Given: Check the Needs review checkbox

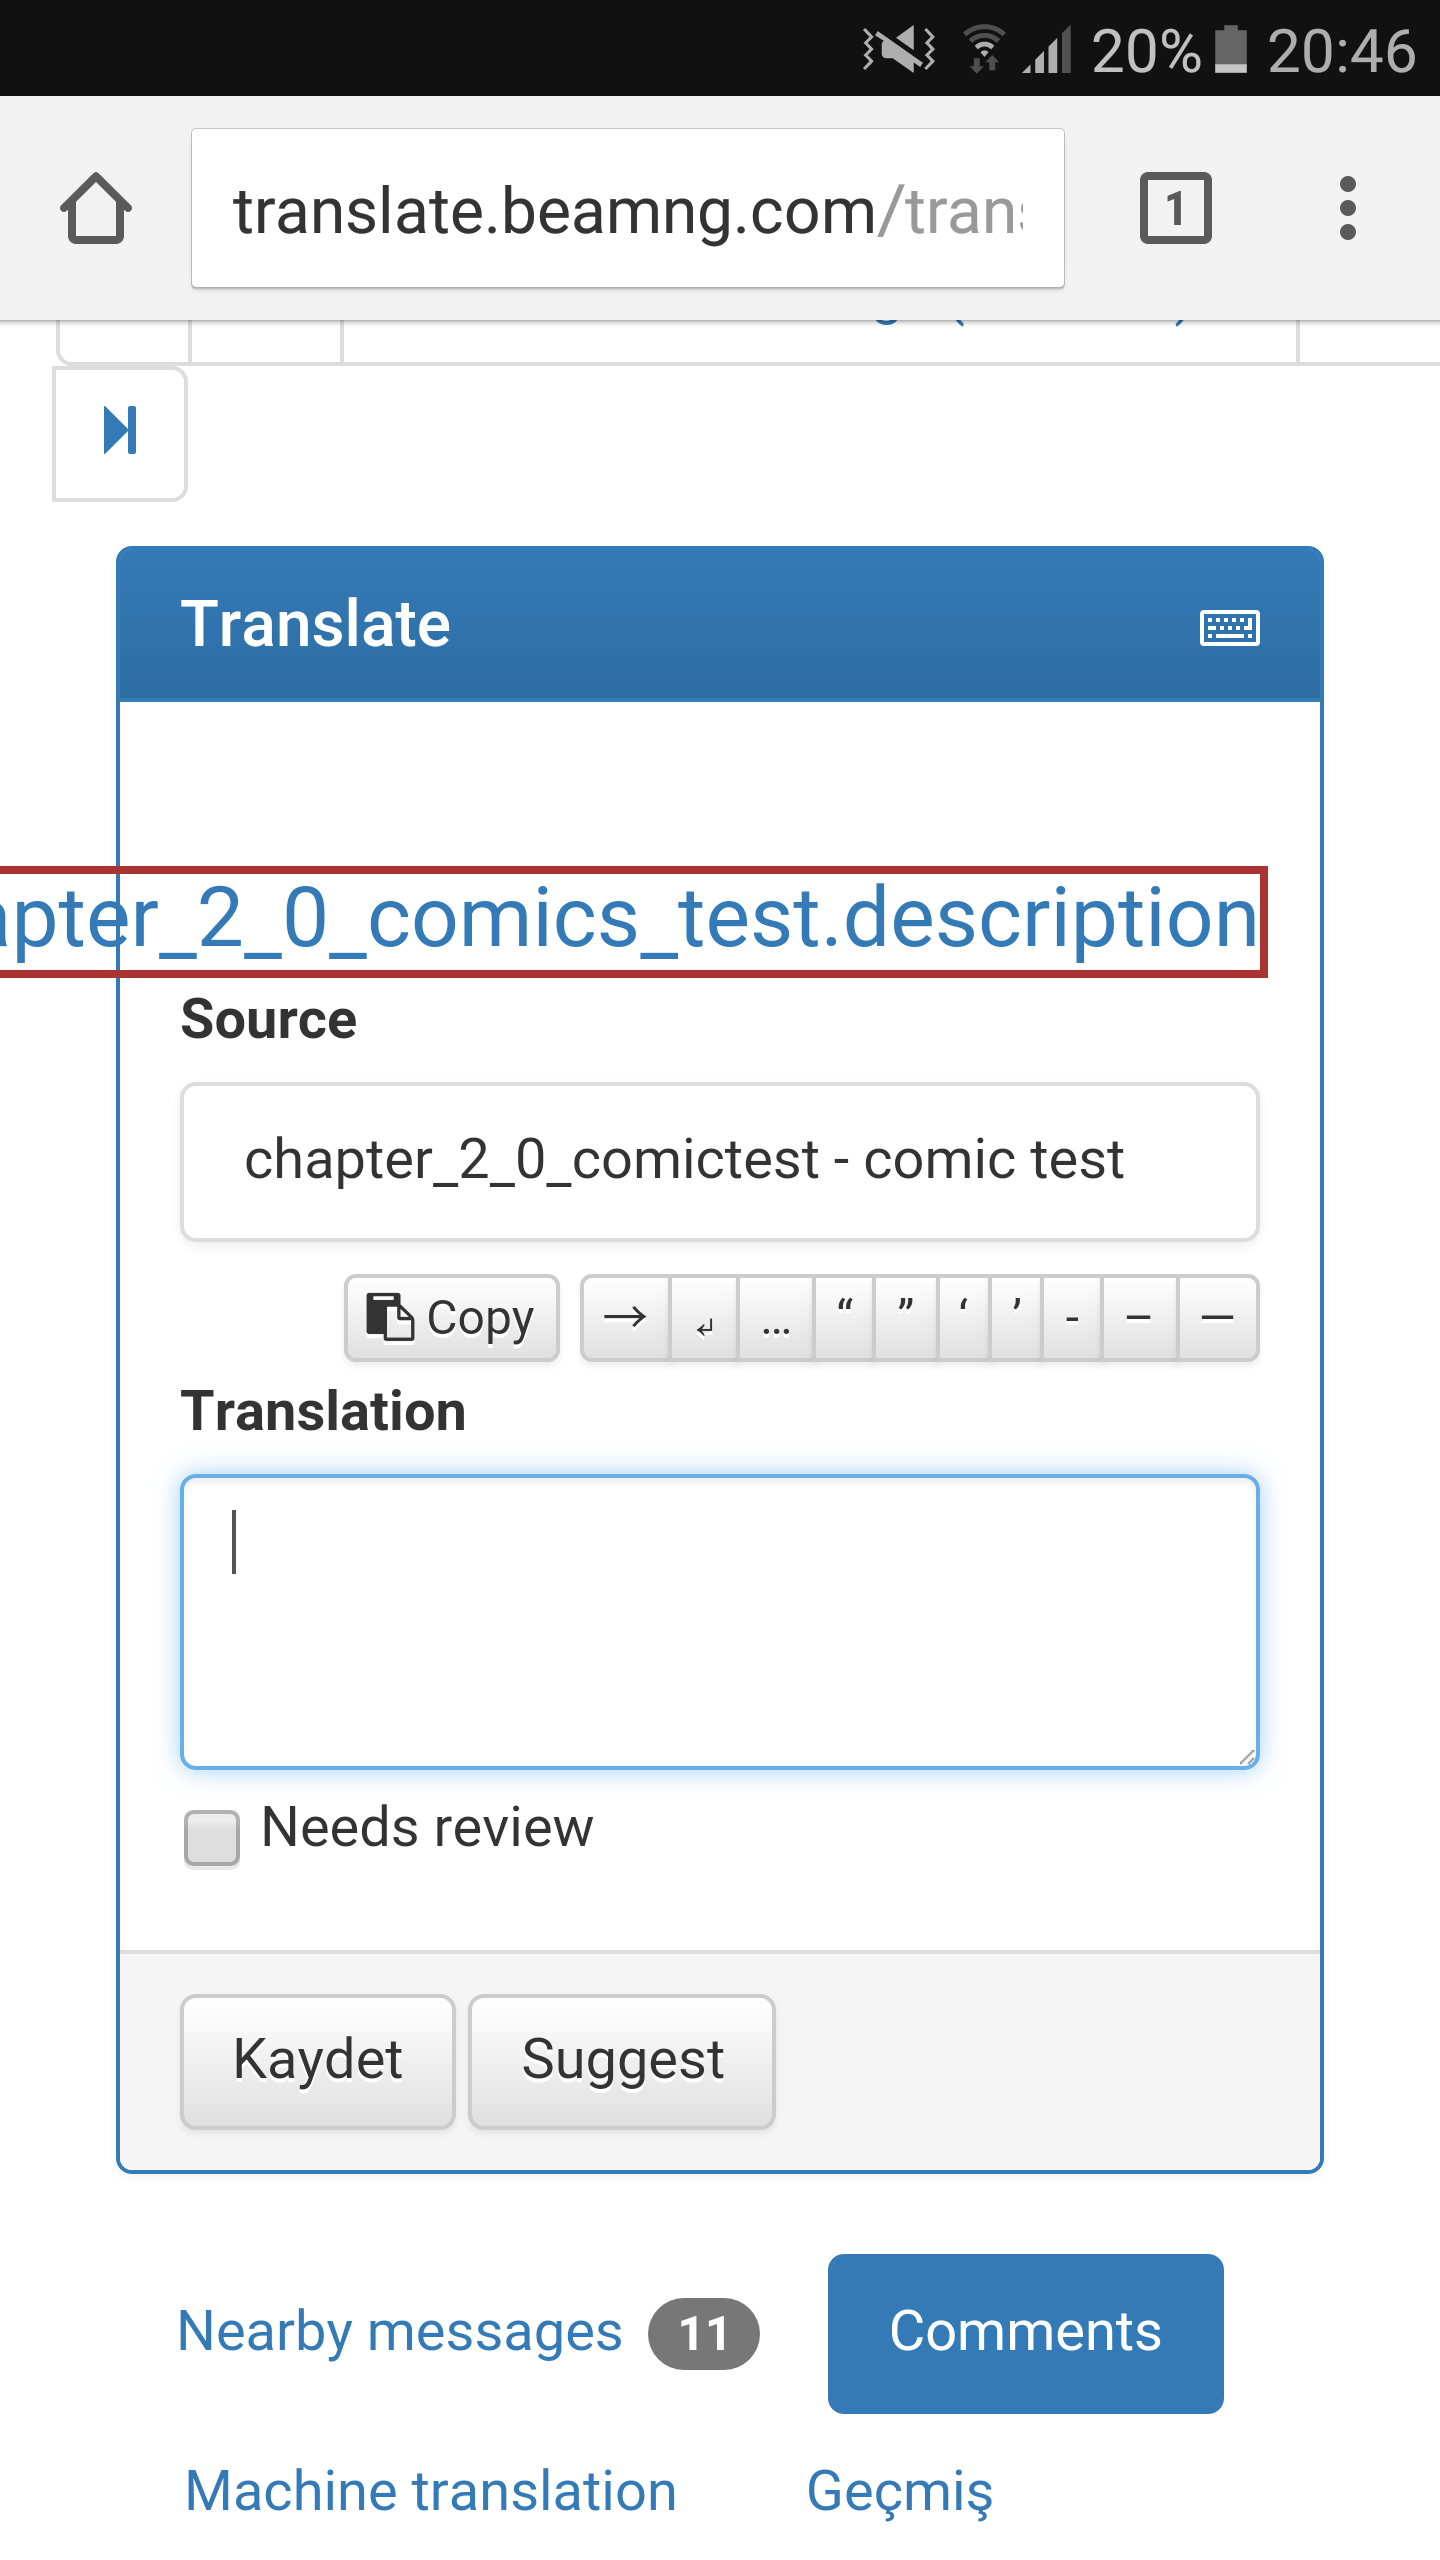Looking at the screenshot, I should click(212, 1837).
